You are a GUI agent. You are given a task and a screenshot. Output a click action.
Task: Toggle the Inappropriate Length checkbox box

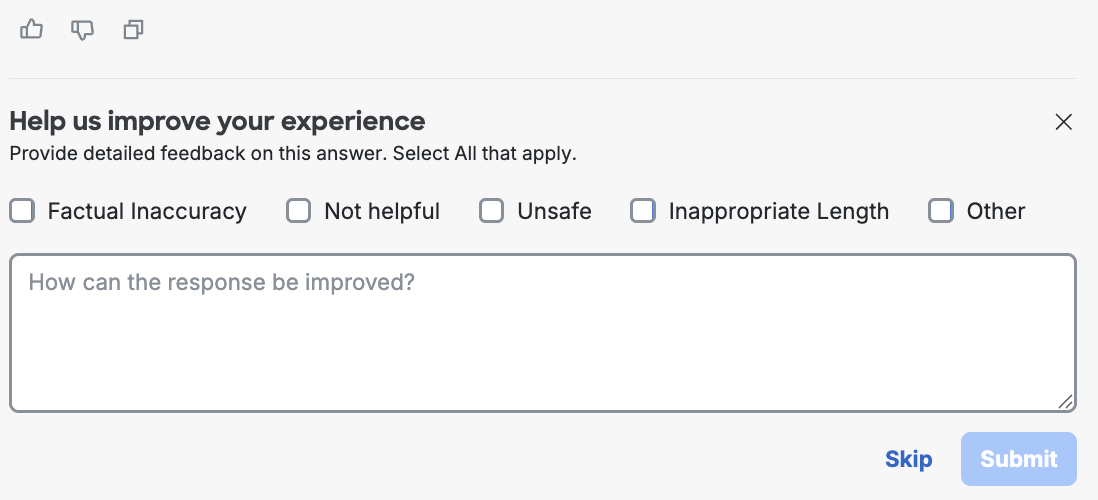(x=643, y=211)
